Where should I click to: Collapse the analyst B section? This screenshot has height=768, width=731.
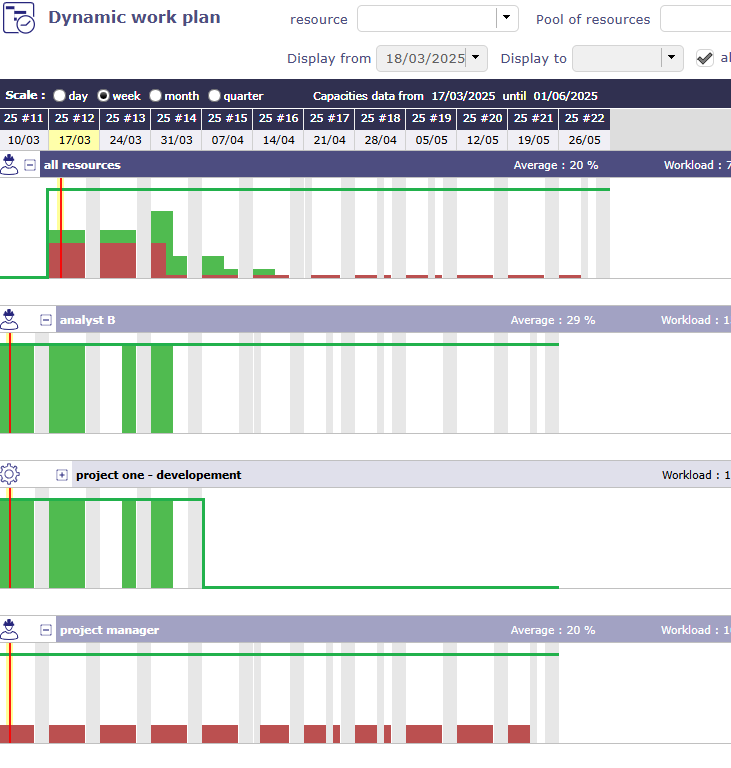click(x=46, y=320)
